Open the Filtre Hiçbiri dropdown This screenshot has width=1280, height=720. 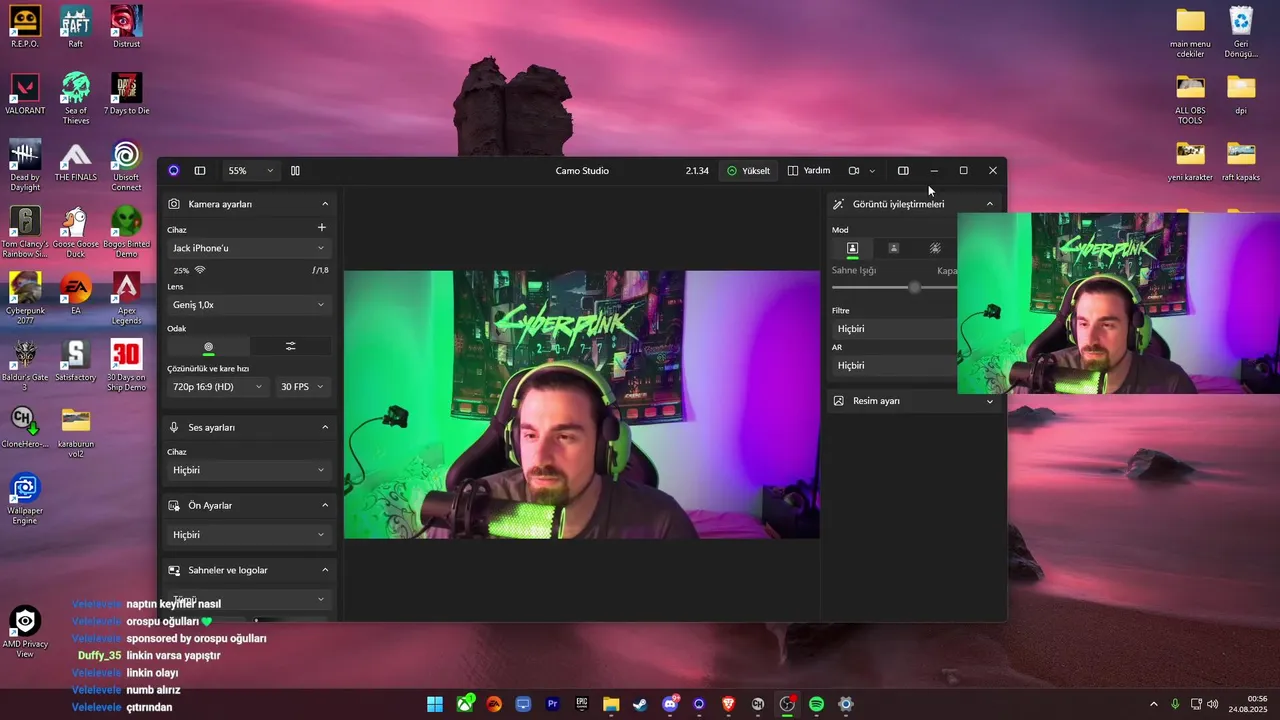(x=894, y=329)
